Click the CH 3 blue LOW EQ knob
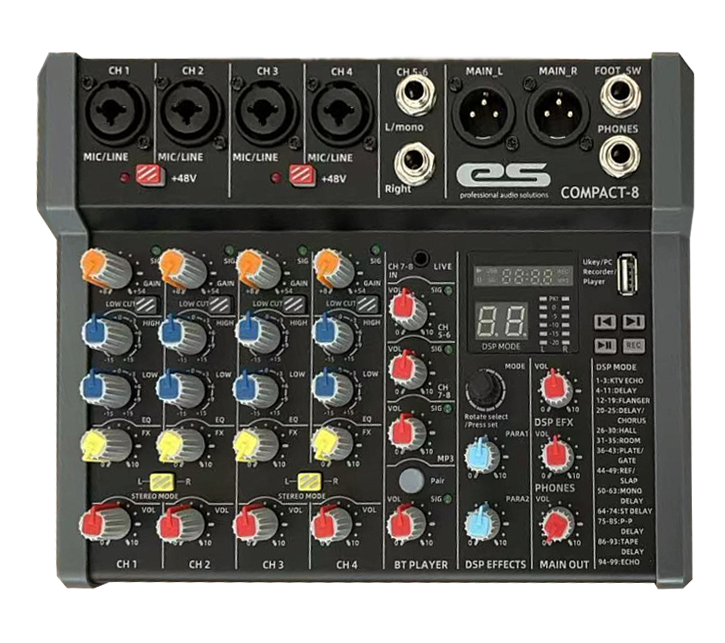 (x=257, y=389)
